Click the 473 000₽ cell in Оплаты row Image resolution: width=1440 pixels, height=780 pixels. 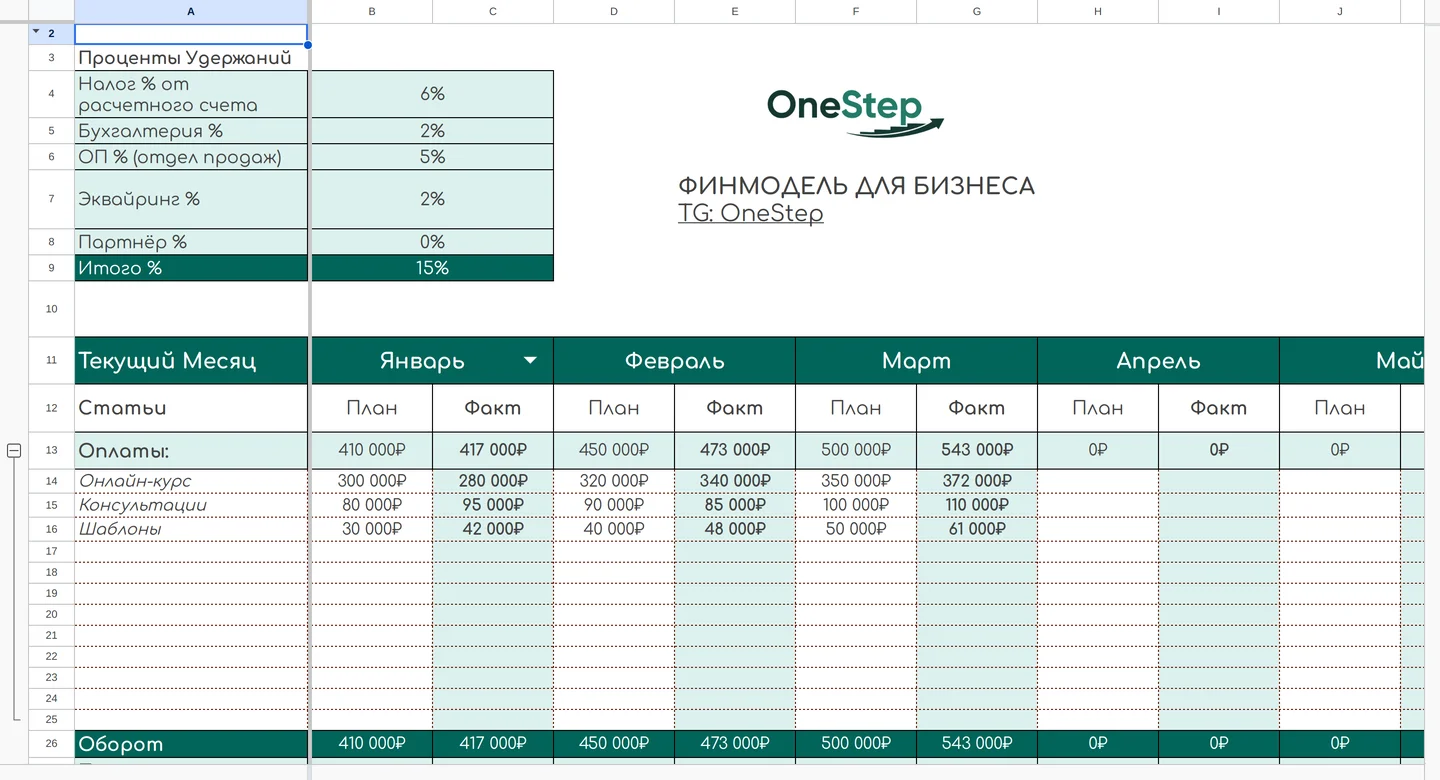(x=735, y=451)
